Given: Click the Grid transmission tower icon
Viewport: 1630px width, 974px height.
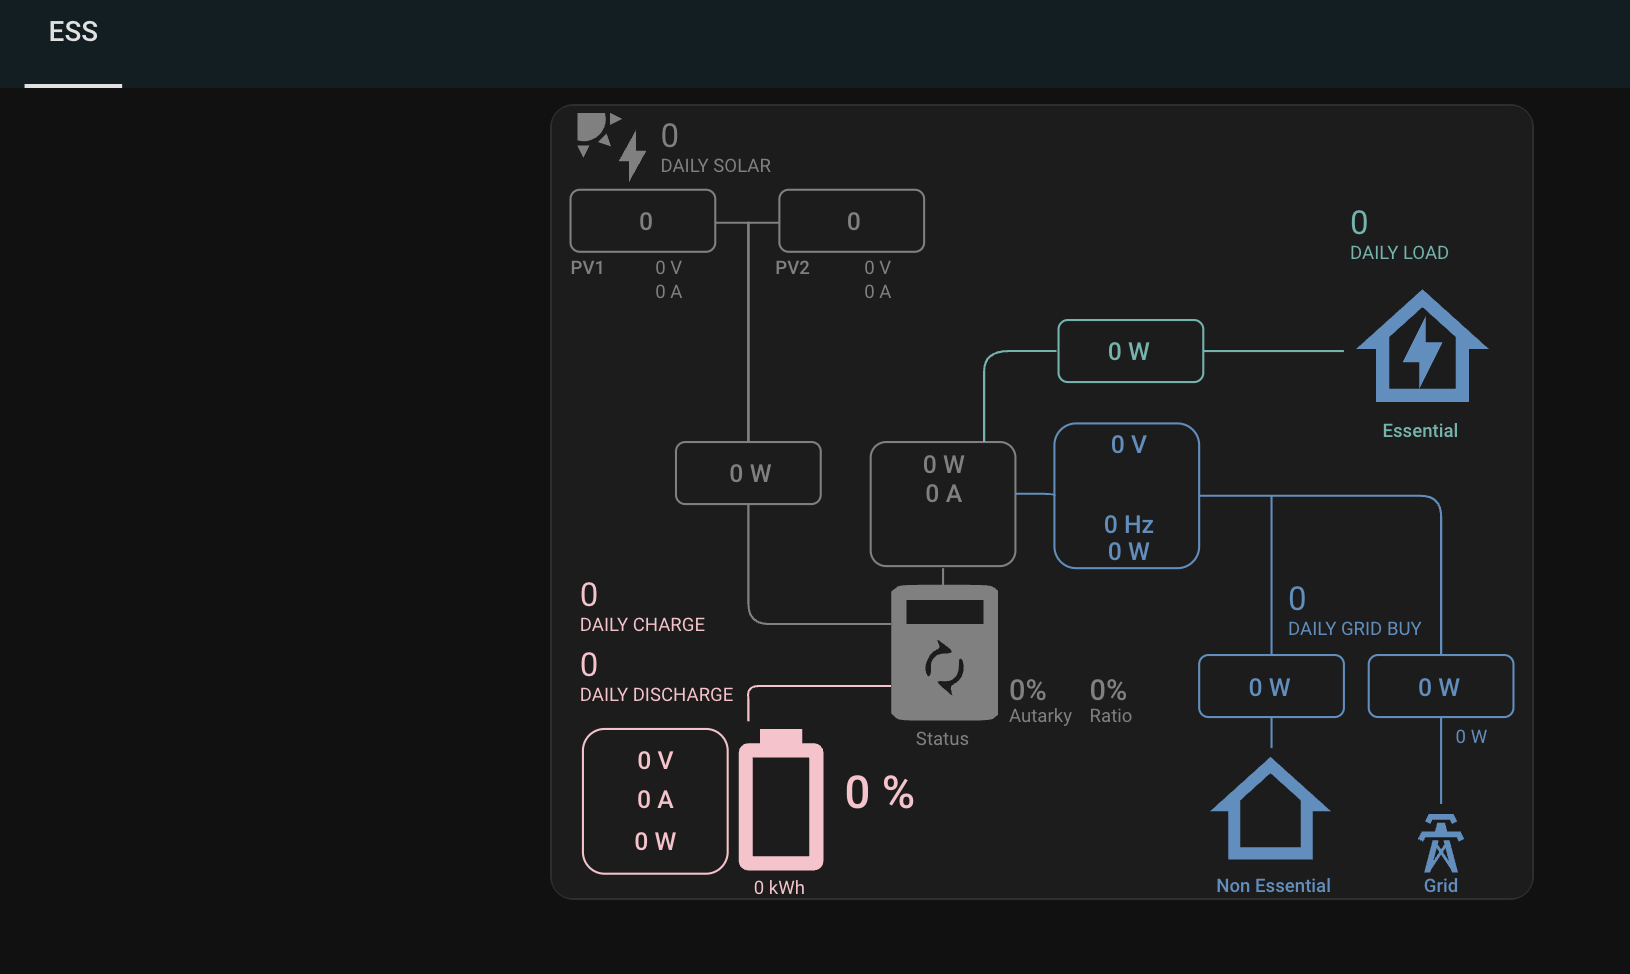Looking at the screenshot, I should [1440, 843].
